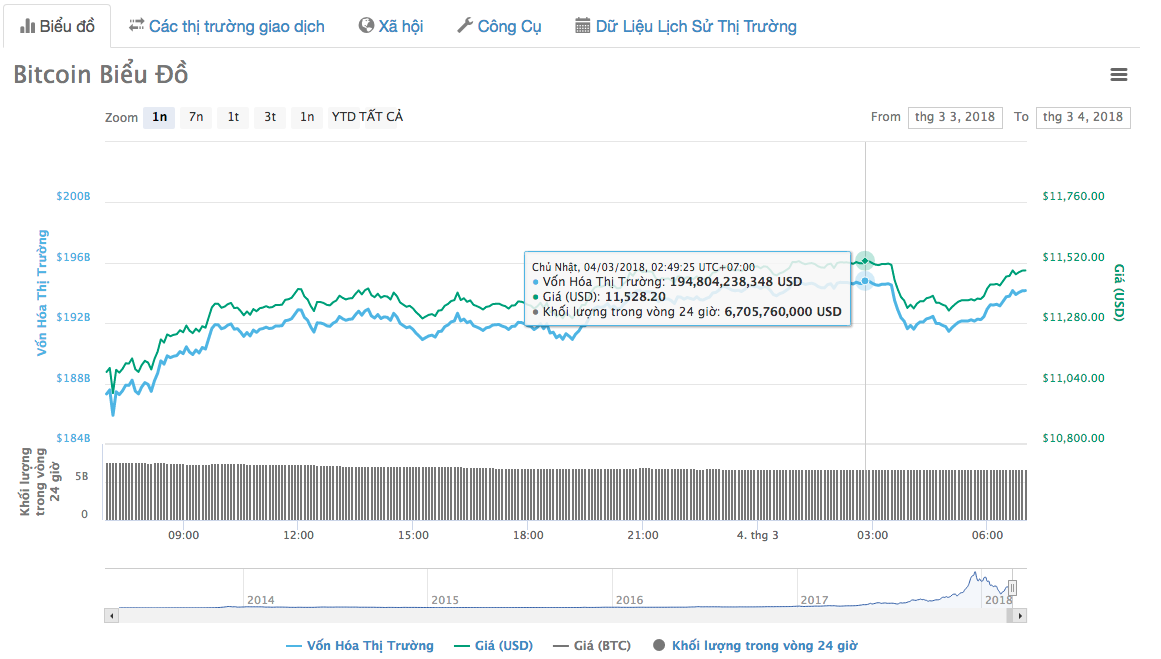Click the 2016 area in navigator timeline
The height and width of the screenshot is (659, 1161).
(629, 600)
